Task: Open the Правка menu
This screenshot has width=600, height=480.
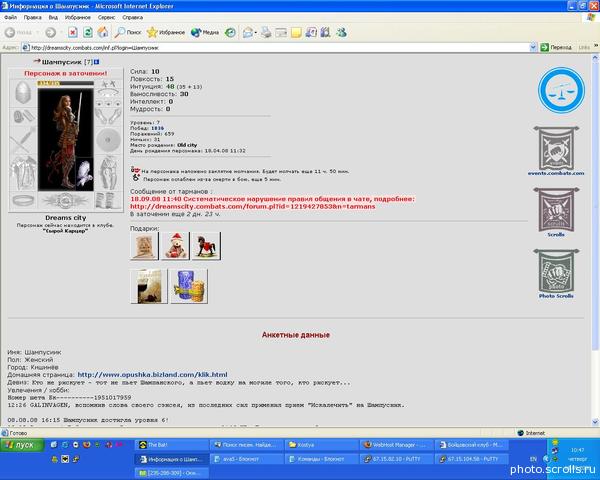Action: (33, 18)
